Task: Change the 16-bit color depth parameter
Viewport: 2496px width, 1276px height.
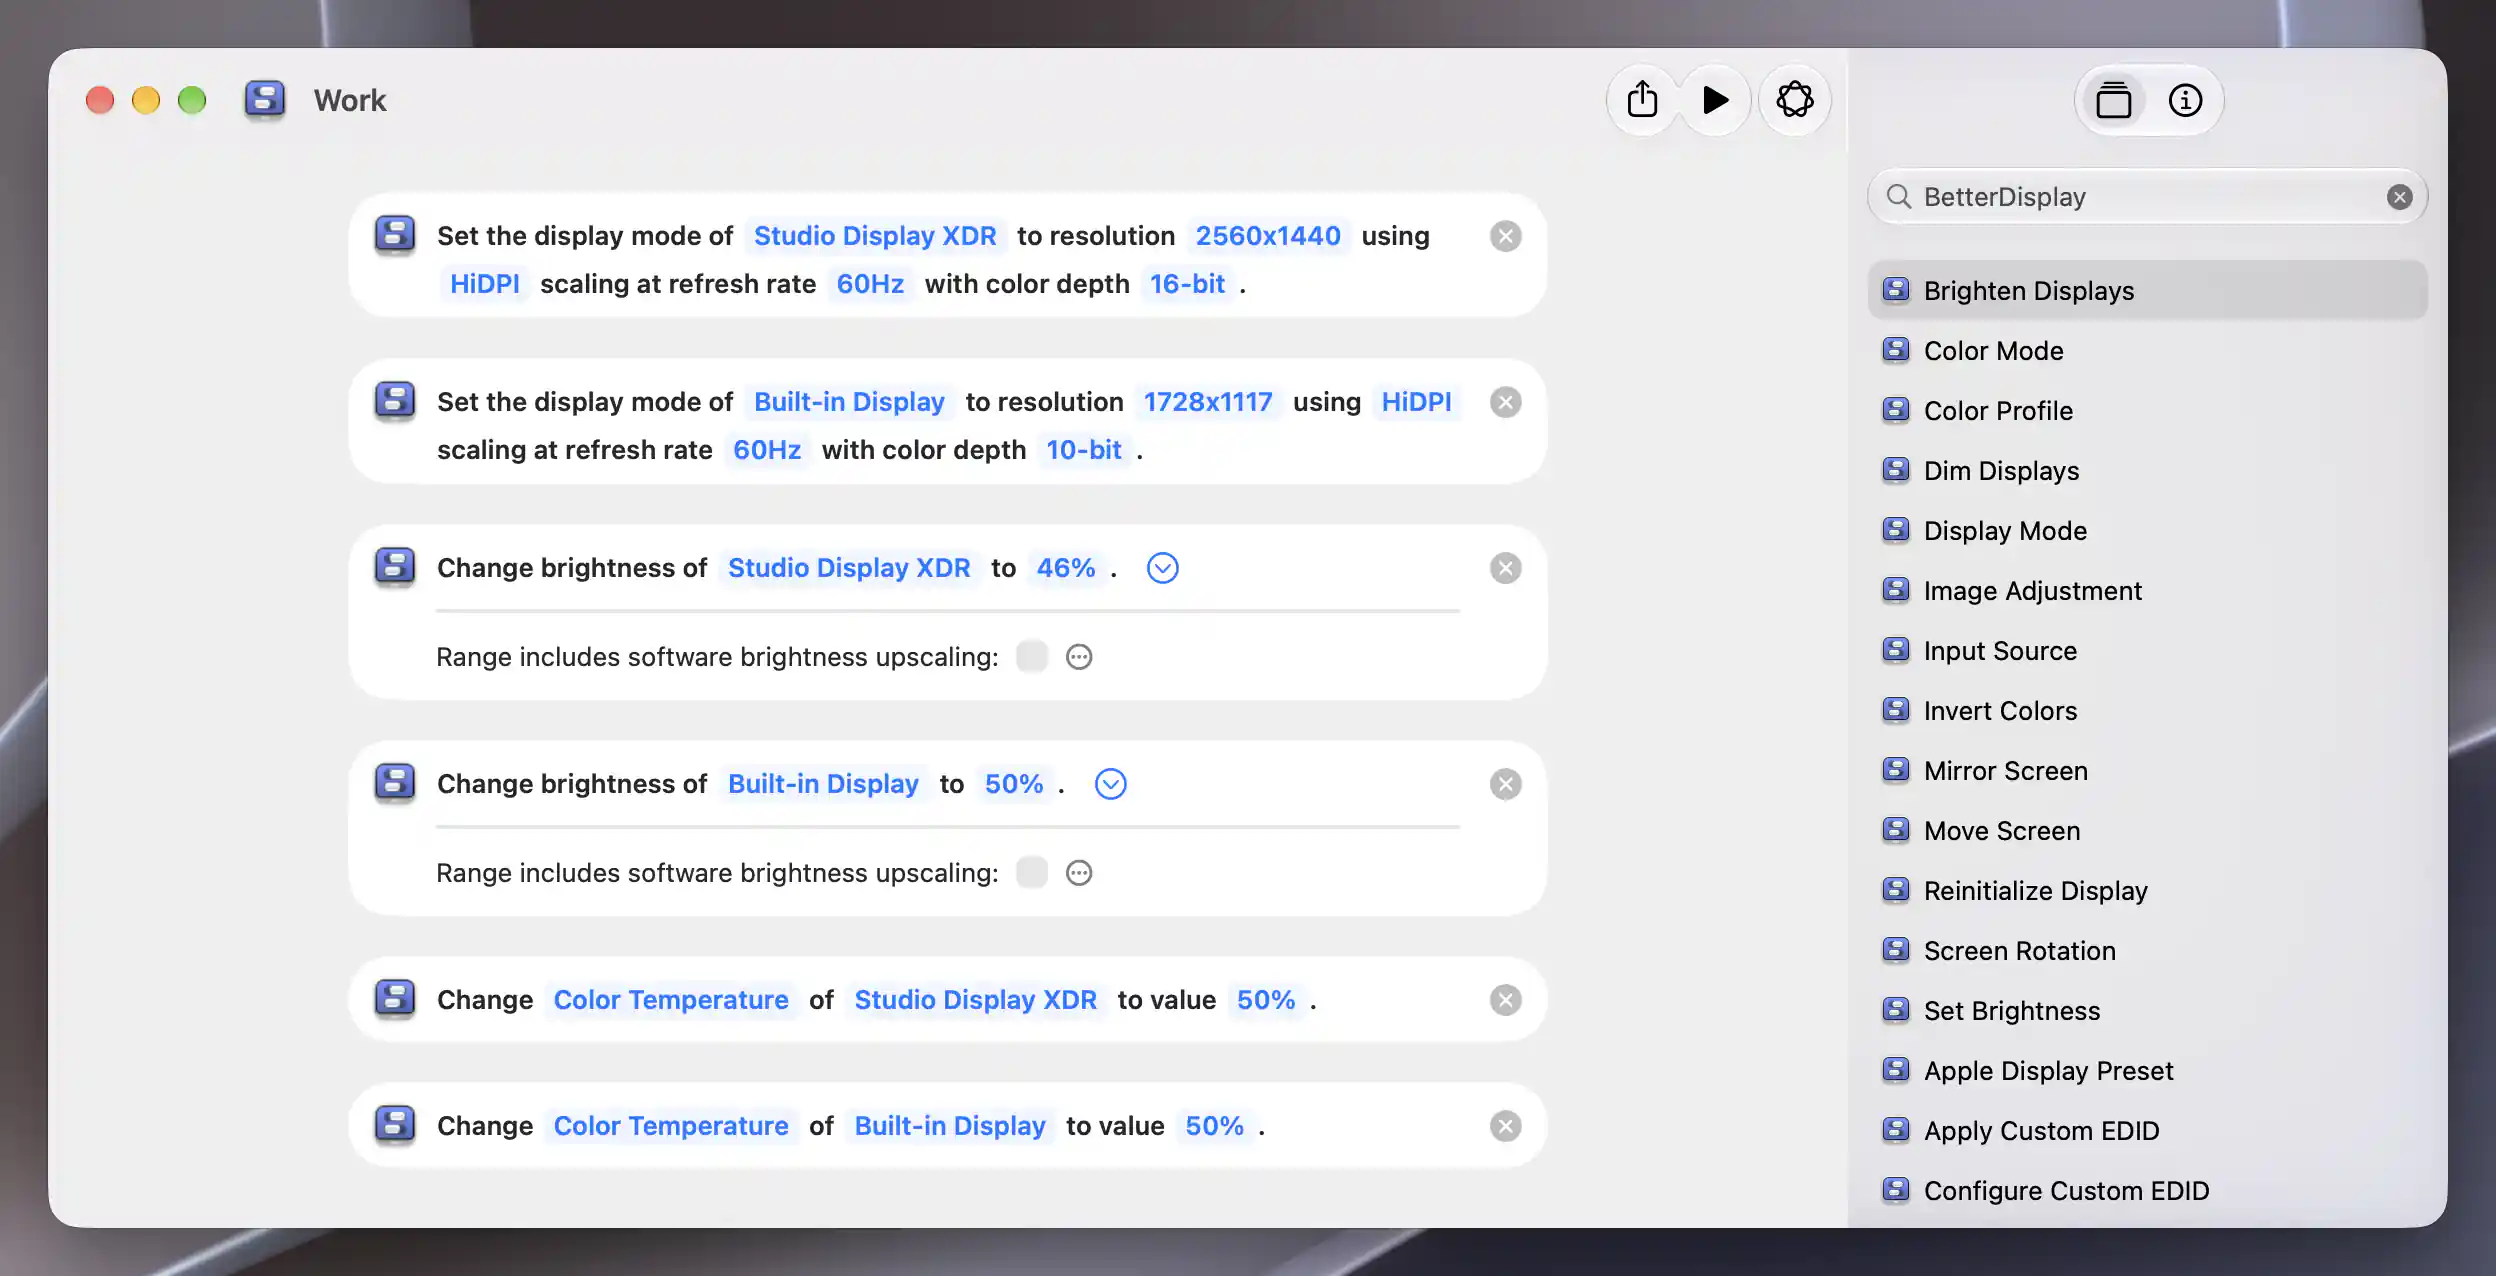Action: (x=1187, y=284)
